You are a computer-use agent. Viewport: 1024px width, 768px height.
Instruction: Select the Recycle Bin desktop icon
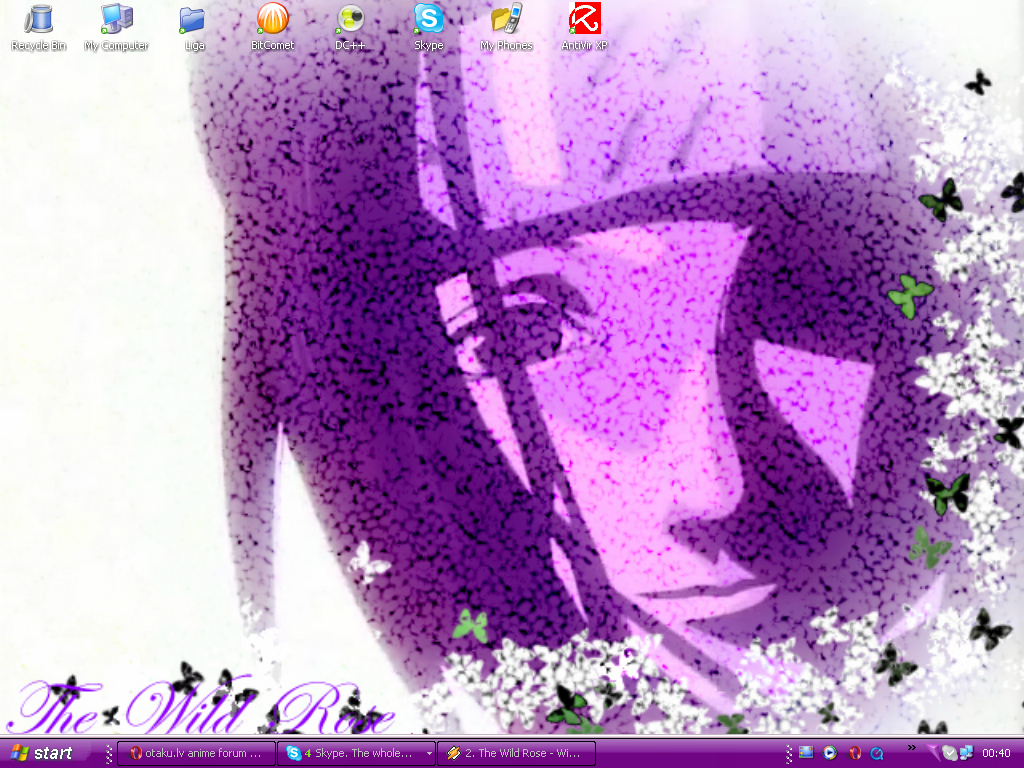tap(39, 27)
